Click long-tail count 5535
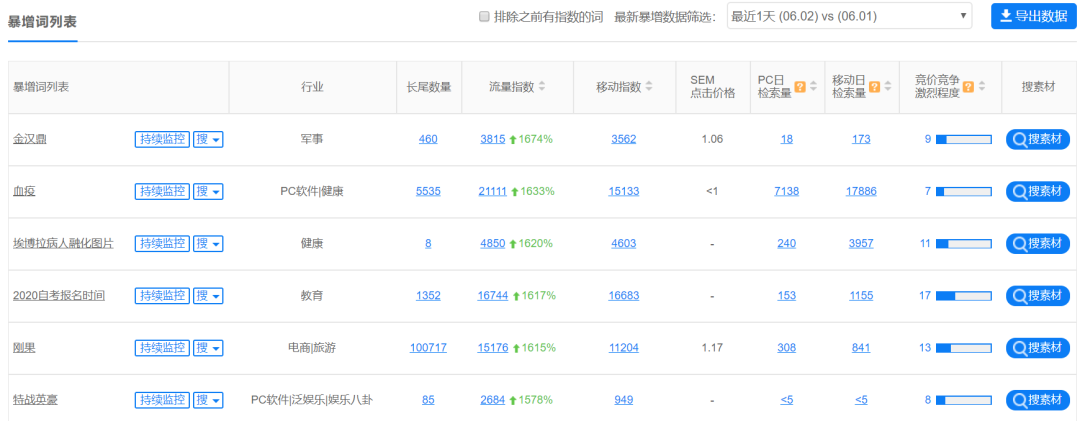Viewport: 1080px width, 421px height. click(x=428, y=192)
